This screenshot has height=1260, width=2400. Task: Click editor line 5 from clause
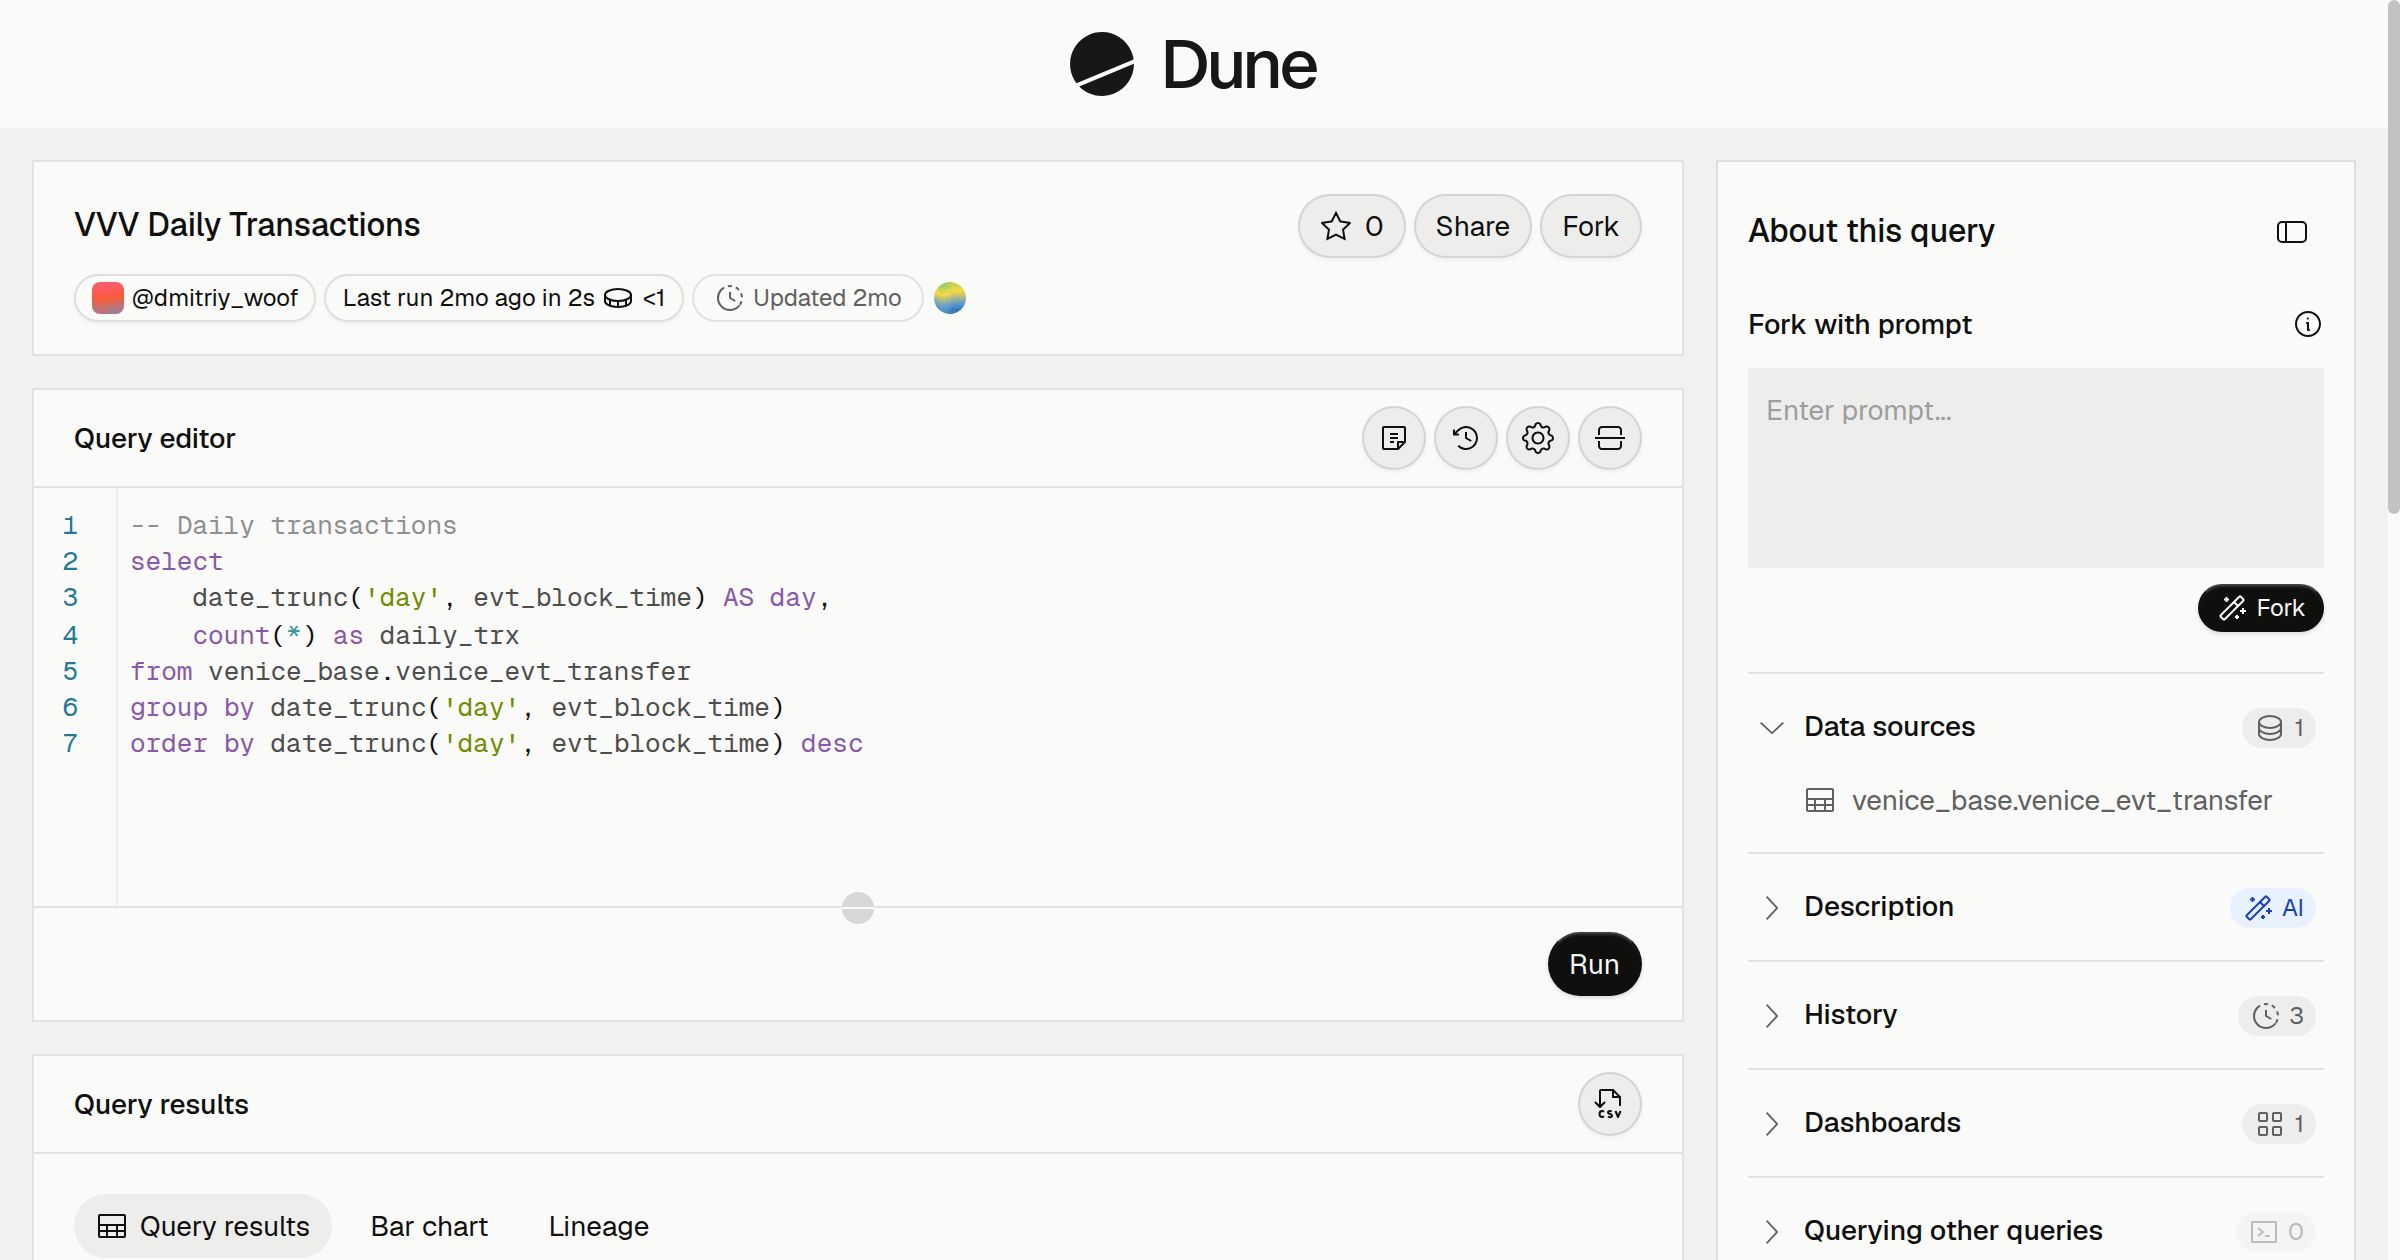coord(410,672)
